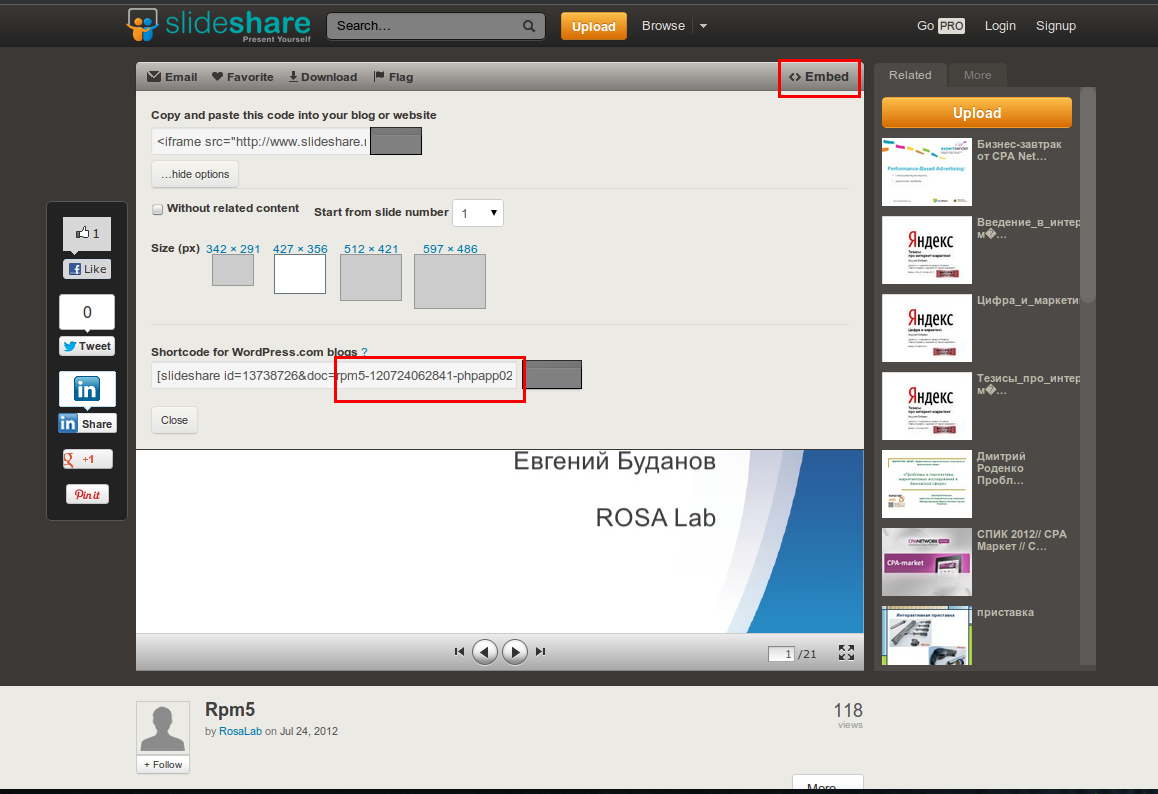Viewport: 1158px width, 794px height.
Task: Click the sidebar Upload button
Action: (976, 113)
